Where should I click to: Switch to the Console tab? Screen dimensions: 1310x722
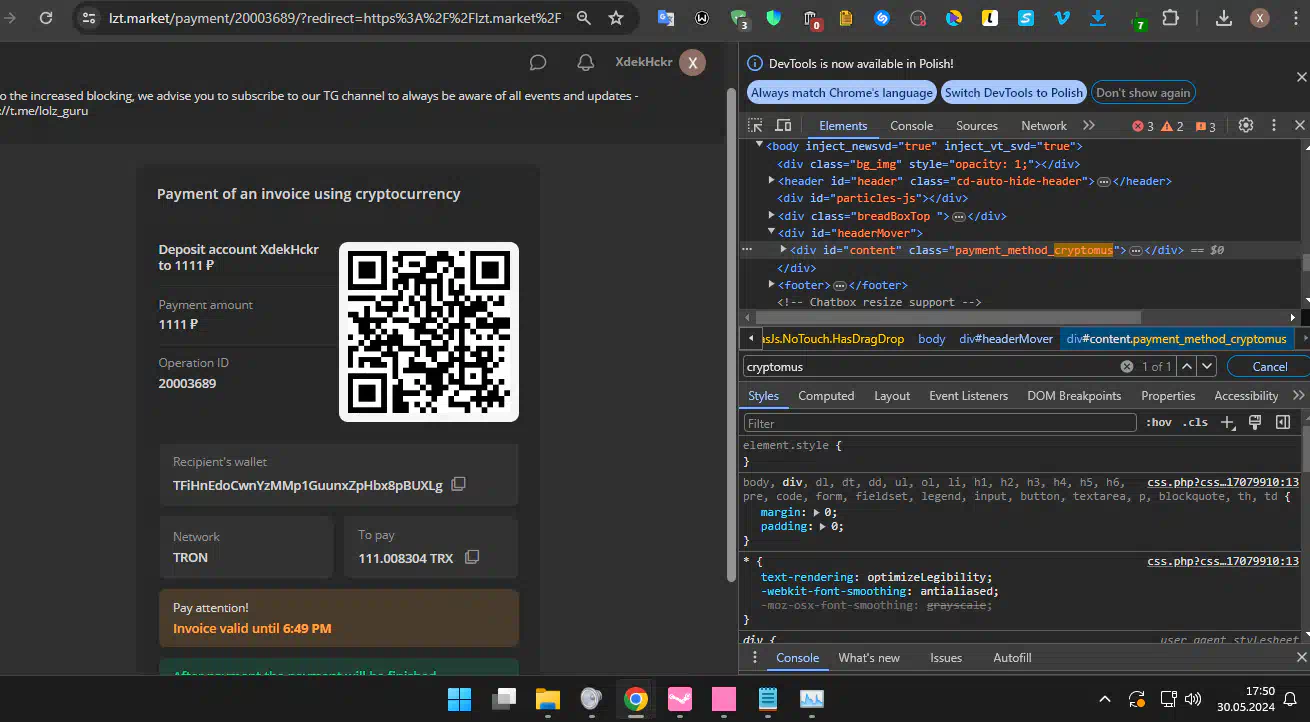[911, 126]
